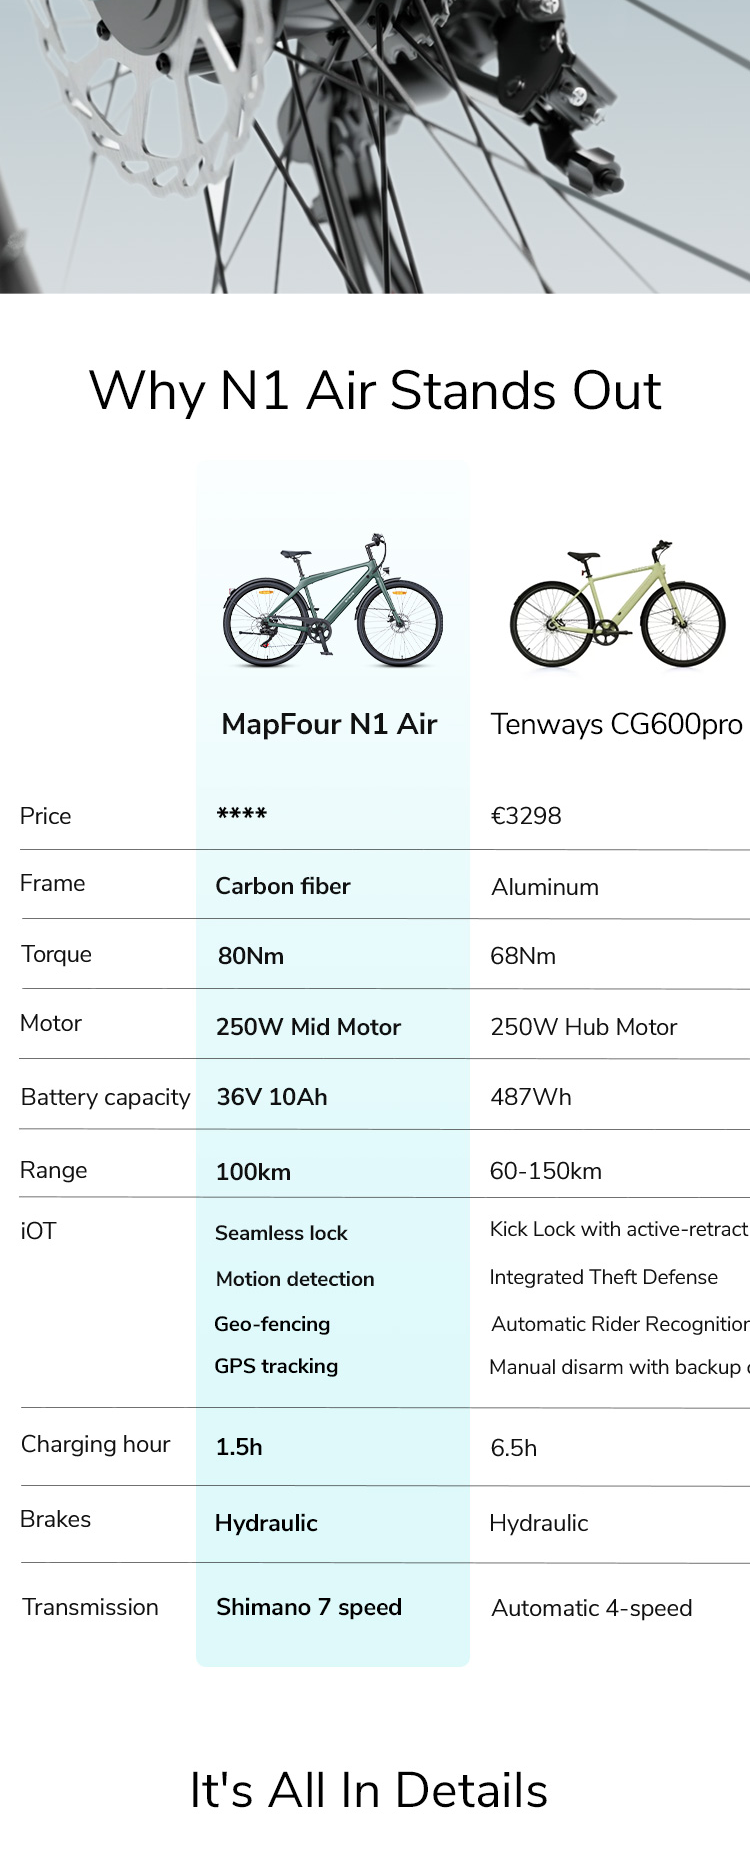
Task: Select the Carbon fiber frame cell
Action: coord(283,886)
